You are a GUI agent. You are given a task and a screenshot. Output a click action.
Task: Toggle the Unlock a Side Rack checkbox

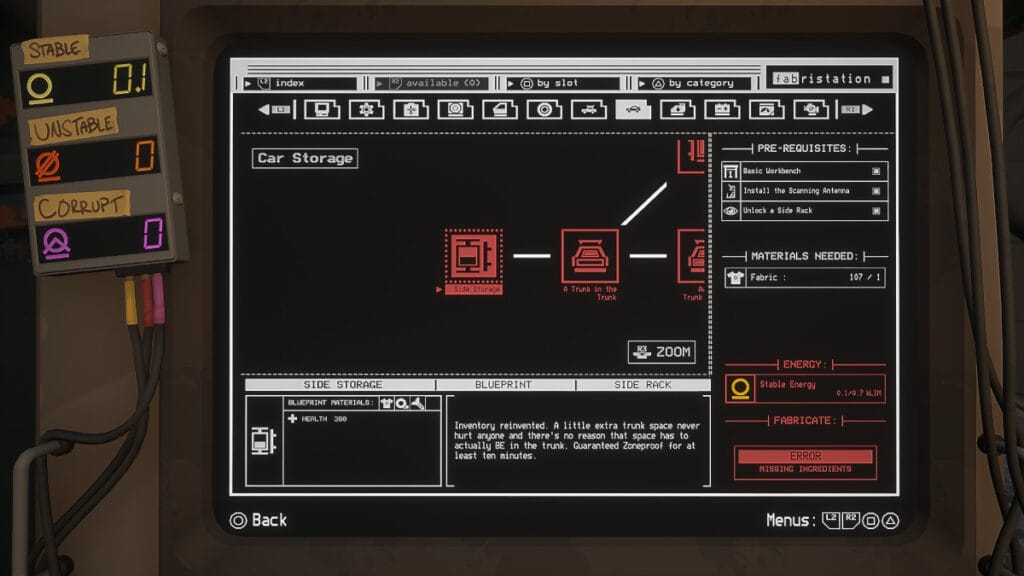(x=876, y=210)
